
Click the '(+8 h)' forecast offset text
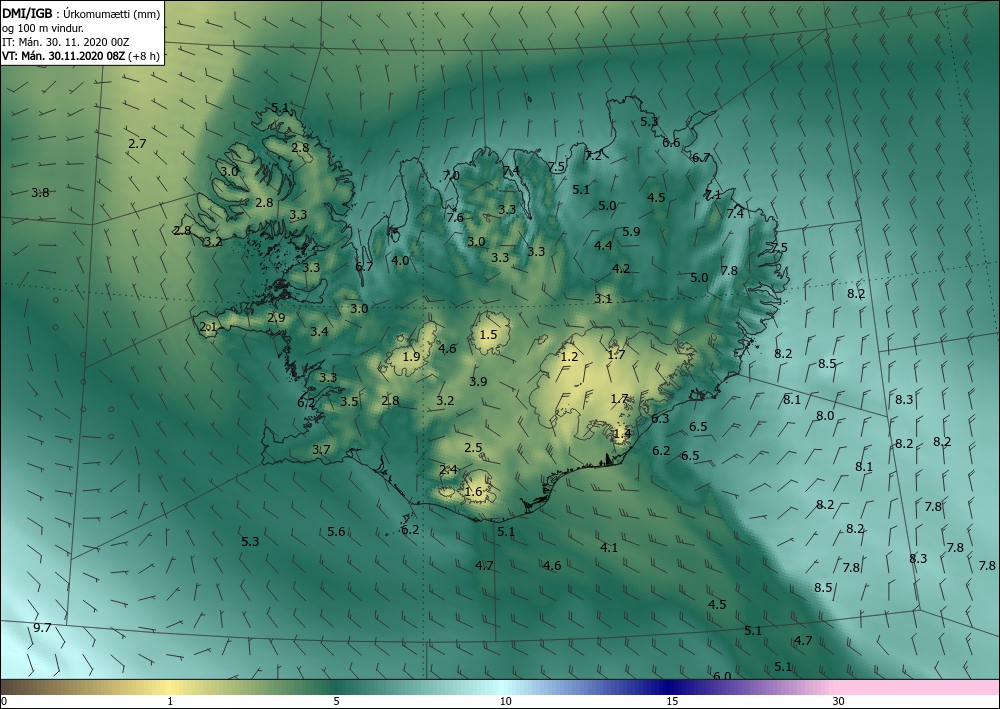pos(143,56)
